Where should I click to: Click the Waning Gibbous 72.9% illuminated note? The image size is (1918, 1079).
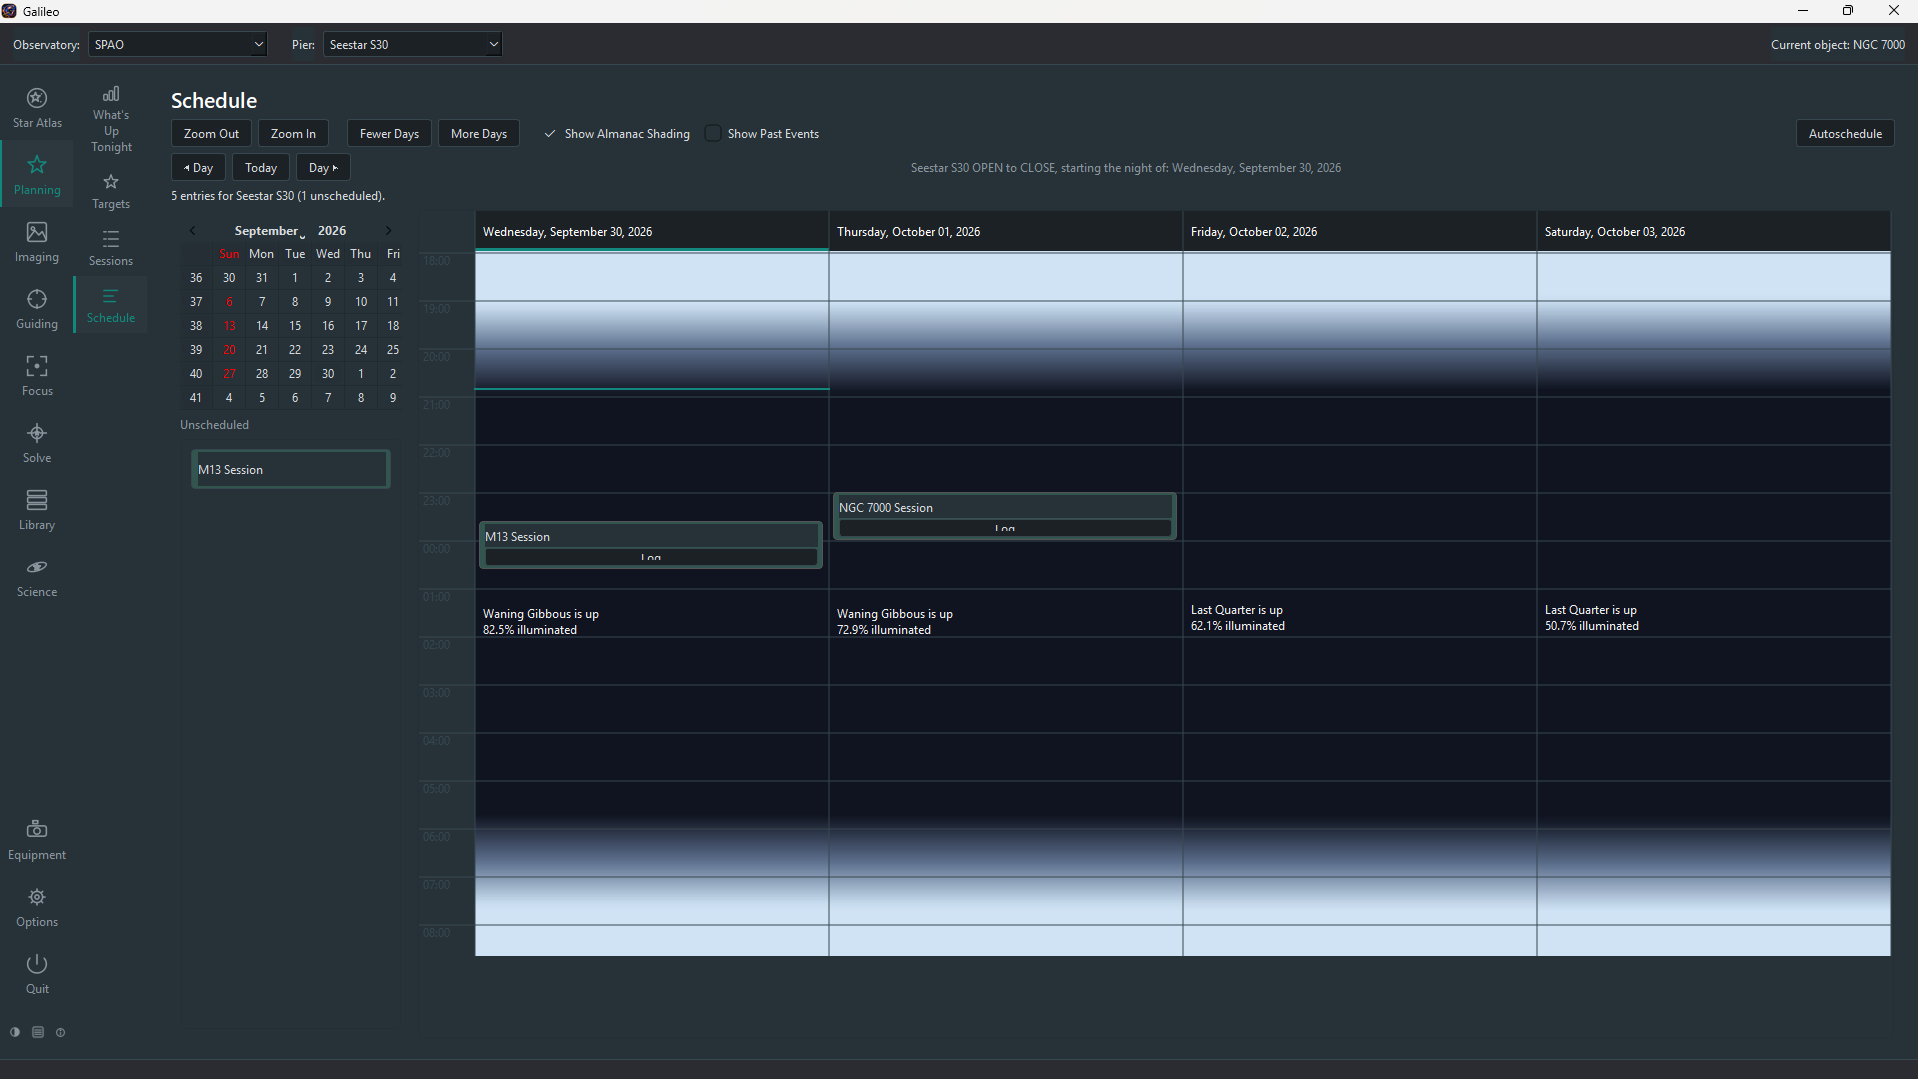click(894, 622)
